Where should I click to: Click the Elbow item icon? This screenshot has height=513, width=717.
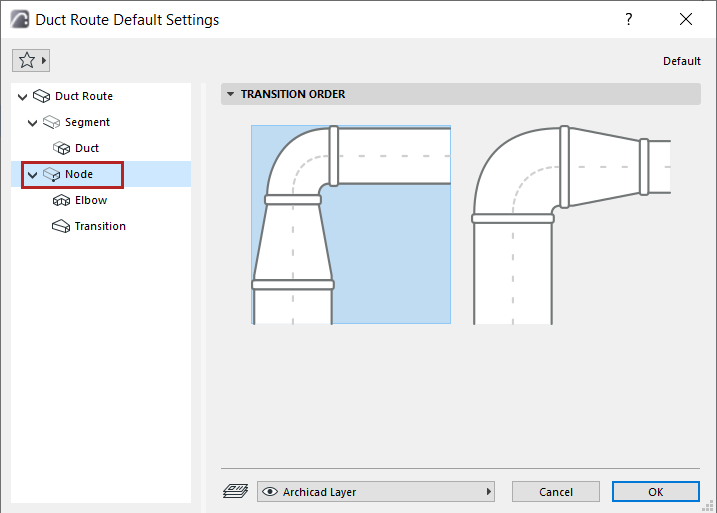[x=61, y=200]
